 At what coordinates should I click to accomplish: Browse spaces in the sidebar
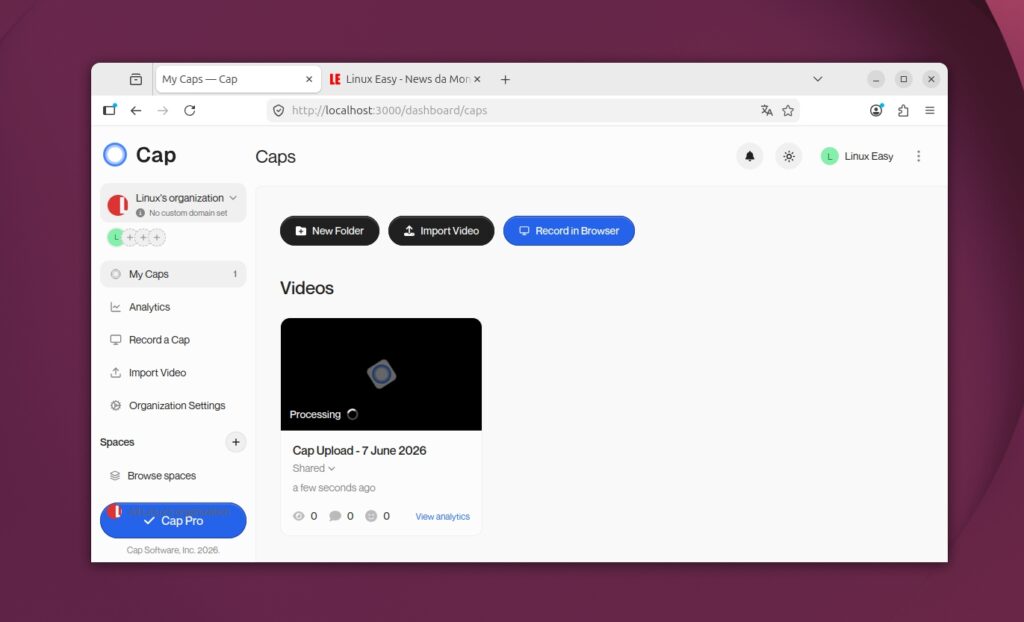(x=173, y=476)
